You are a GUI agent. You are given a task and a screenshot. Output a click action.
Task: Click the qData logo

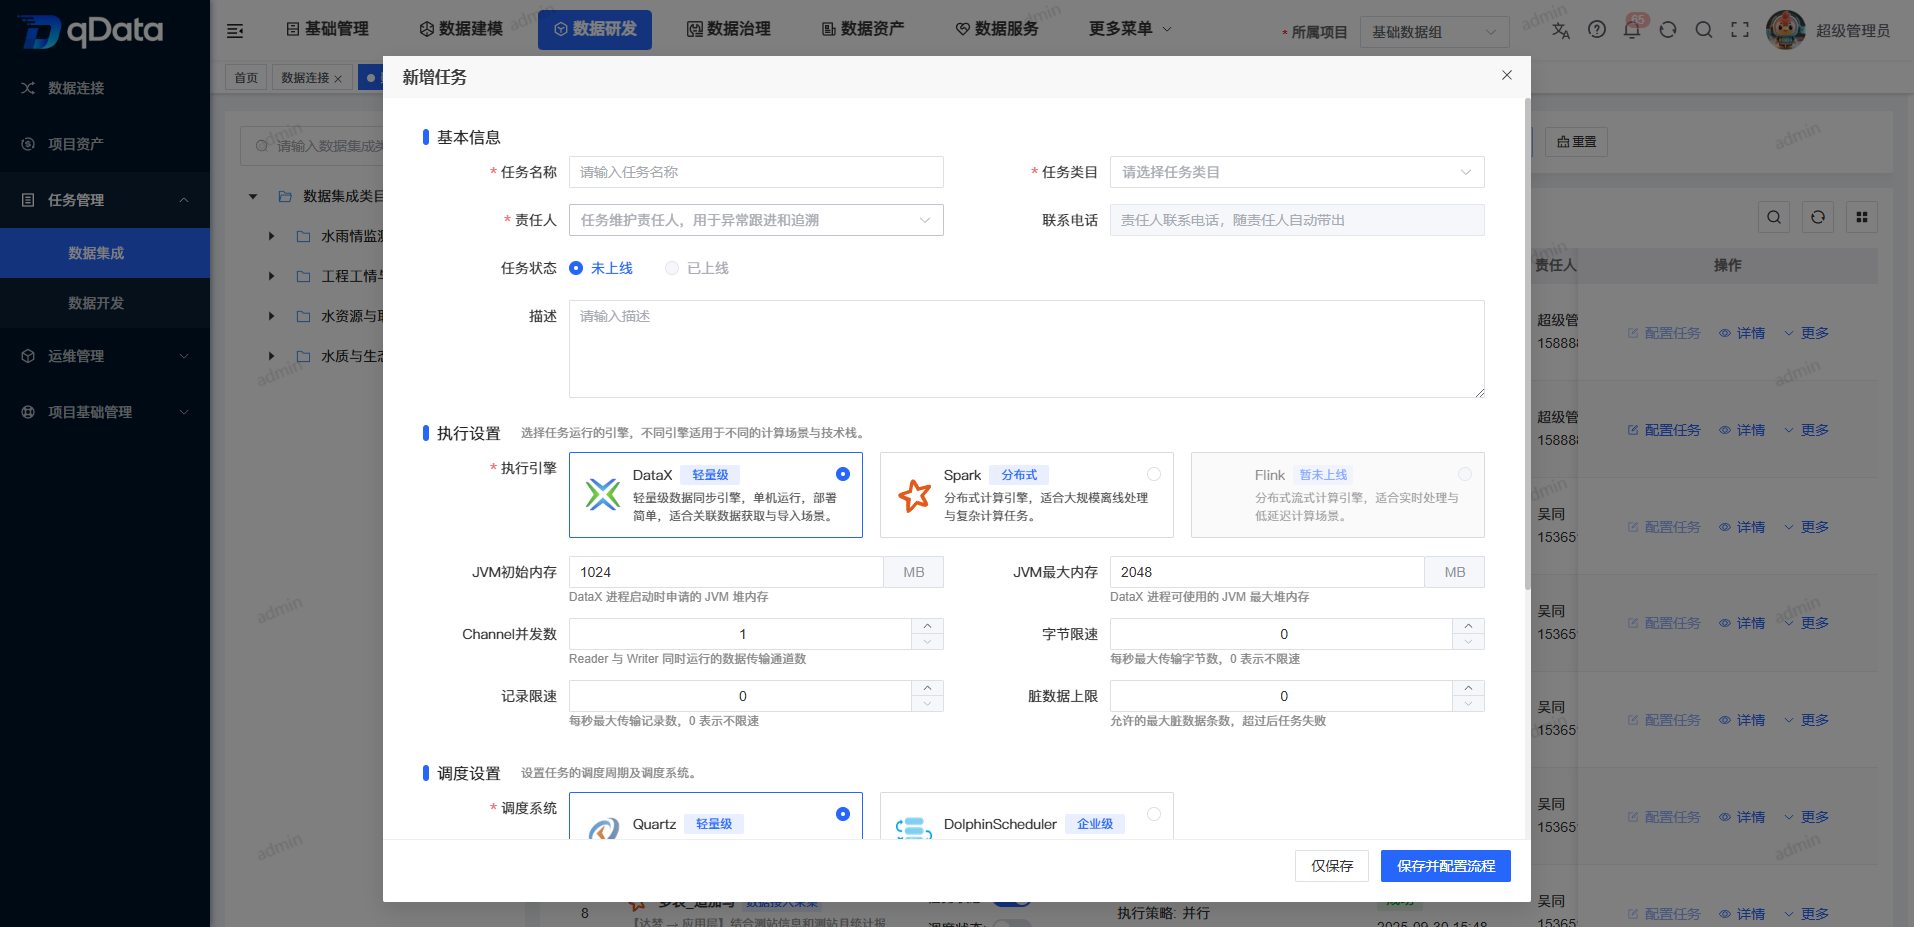pyautogui.click(x=91, y=31)
